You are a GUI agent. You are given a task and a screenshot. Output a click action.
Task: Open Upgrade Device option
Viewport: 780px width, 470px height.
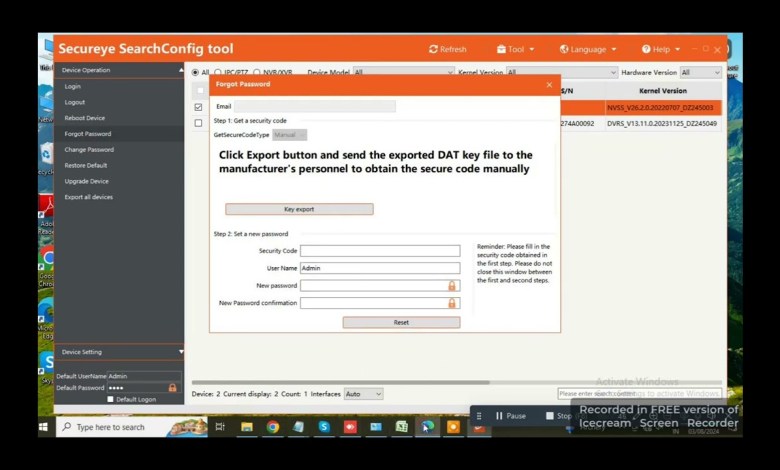pos(87,181)
